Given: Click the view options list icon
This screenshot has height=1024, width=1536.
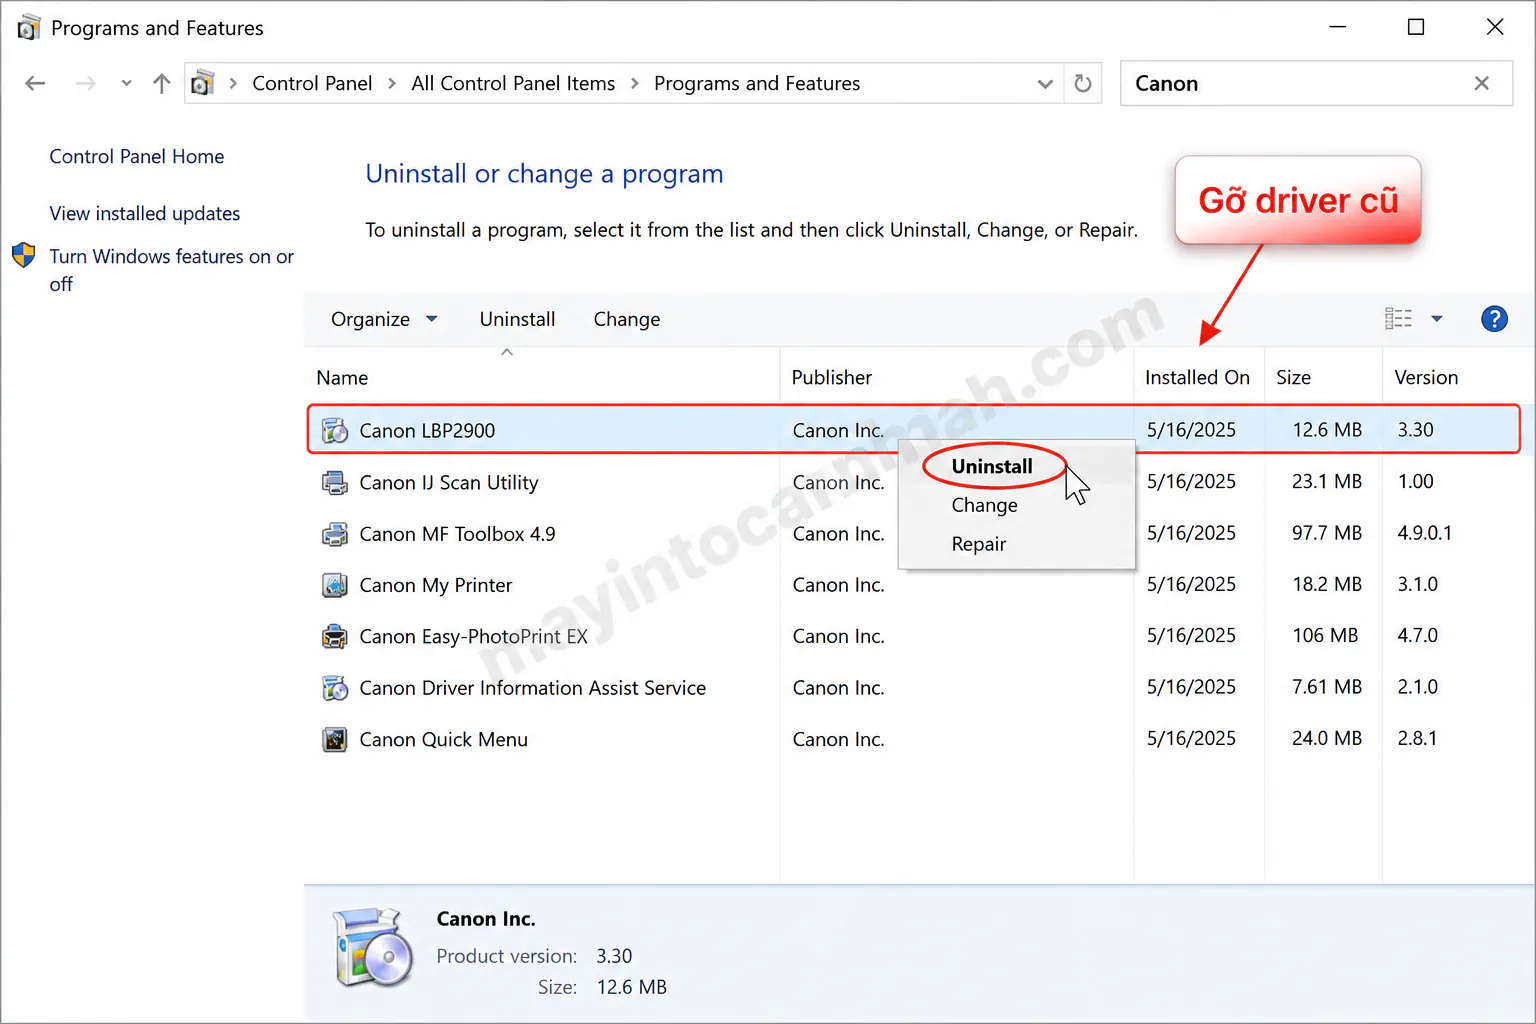Looking at the screenshot, I should coord(1398,319).
